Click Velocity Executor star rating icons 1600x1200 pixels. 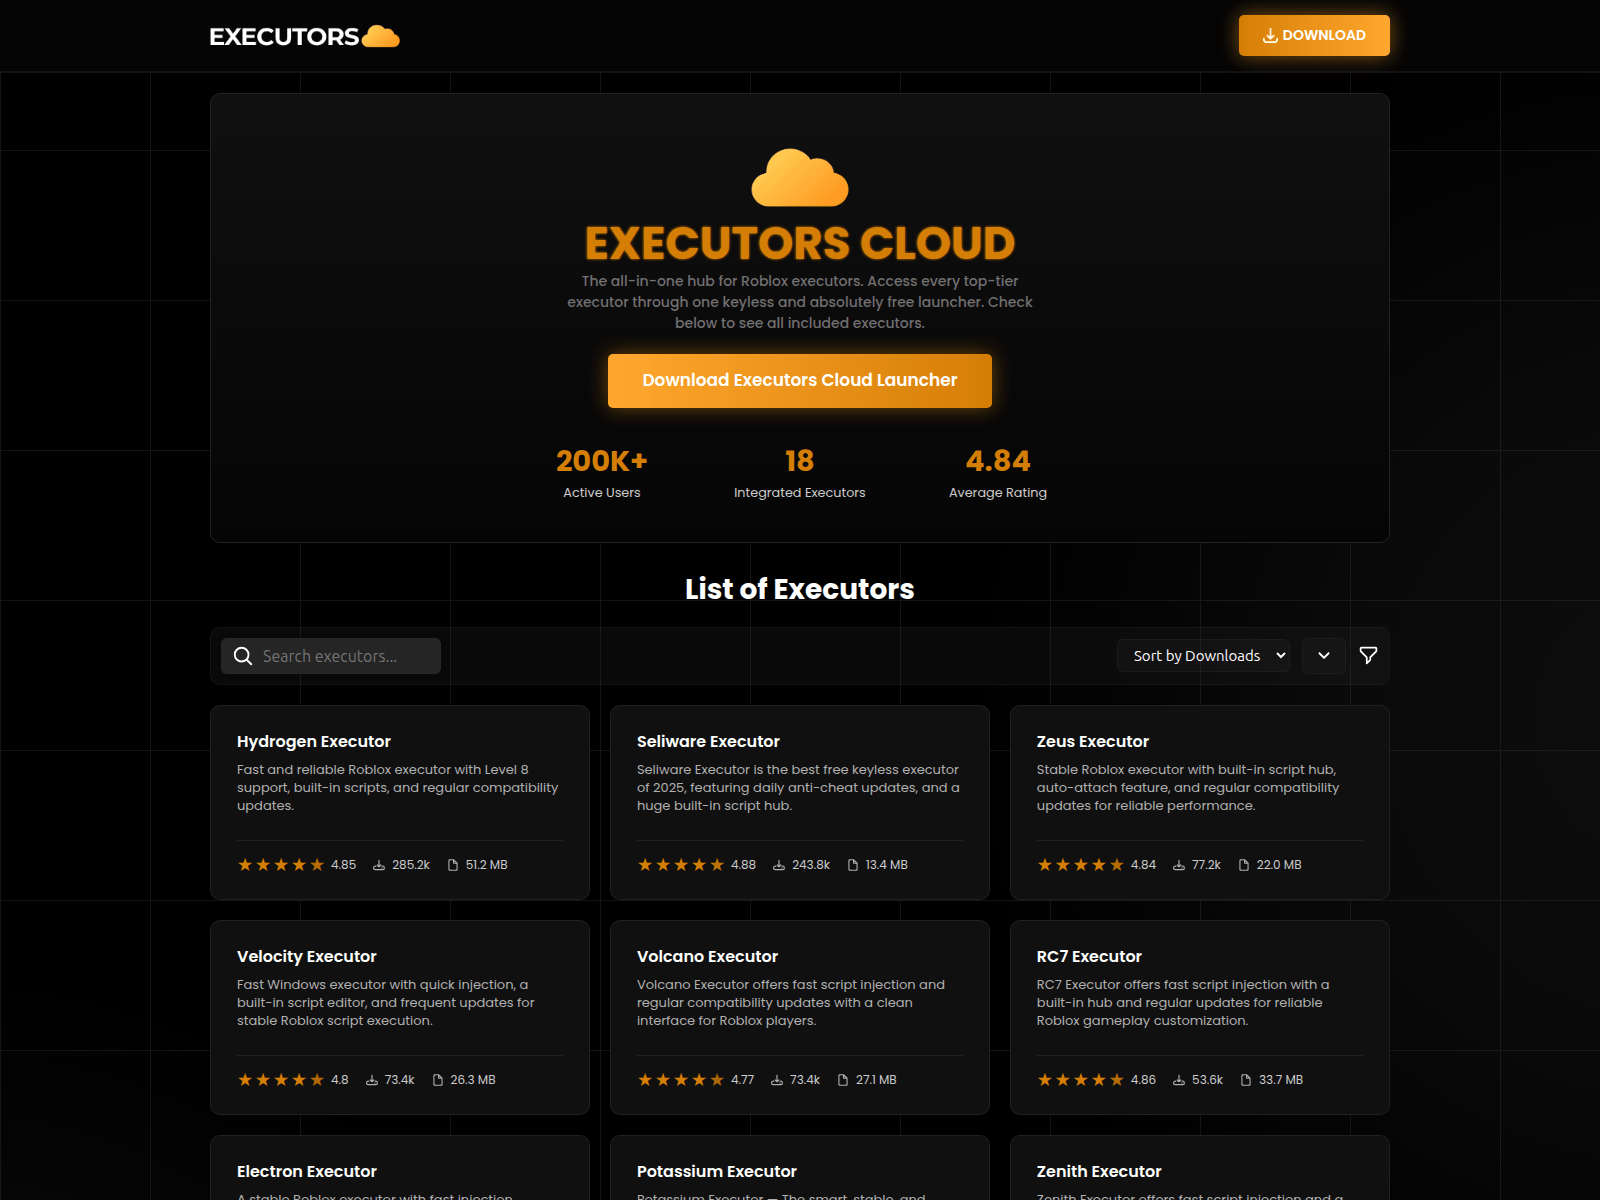[x=281, y=1080]
